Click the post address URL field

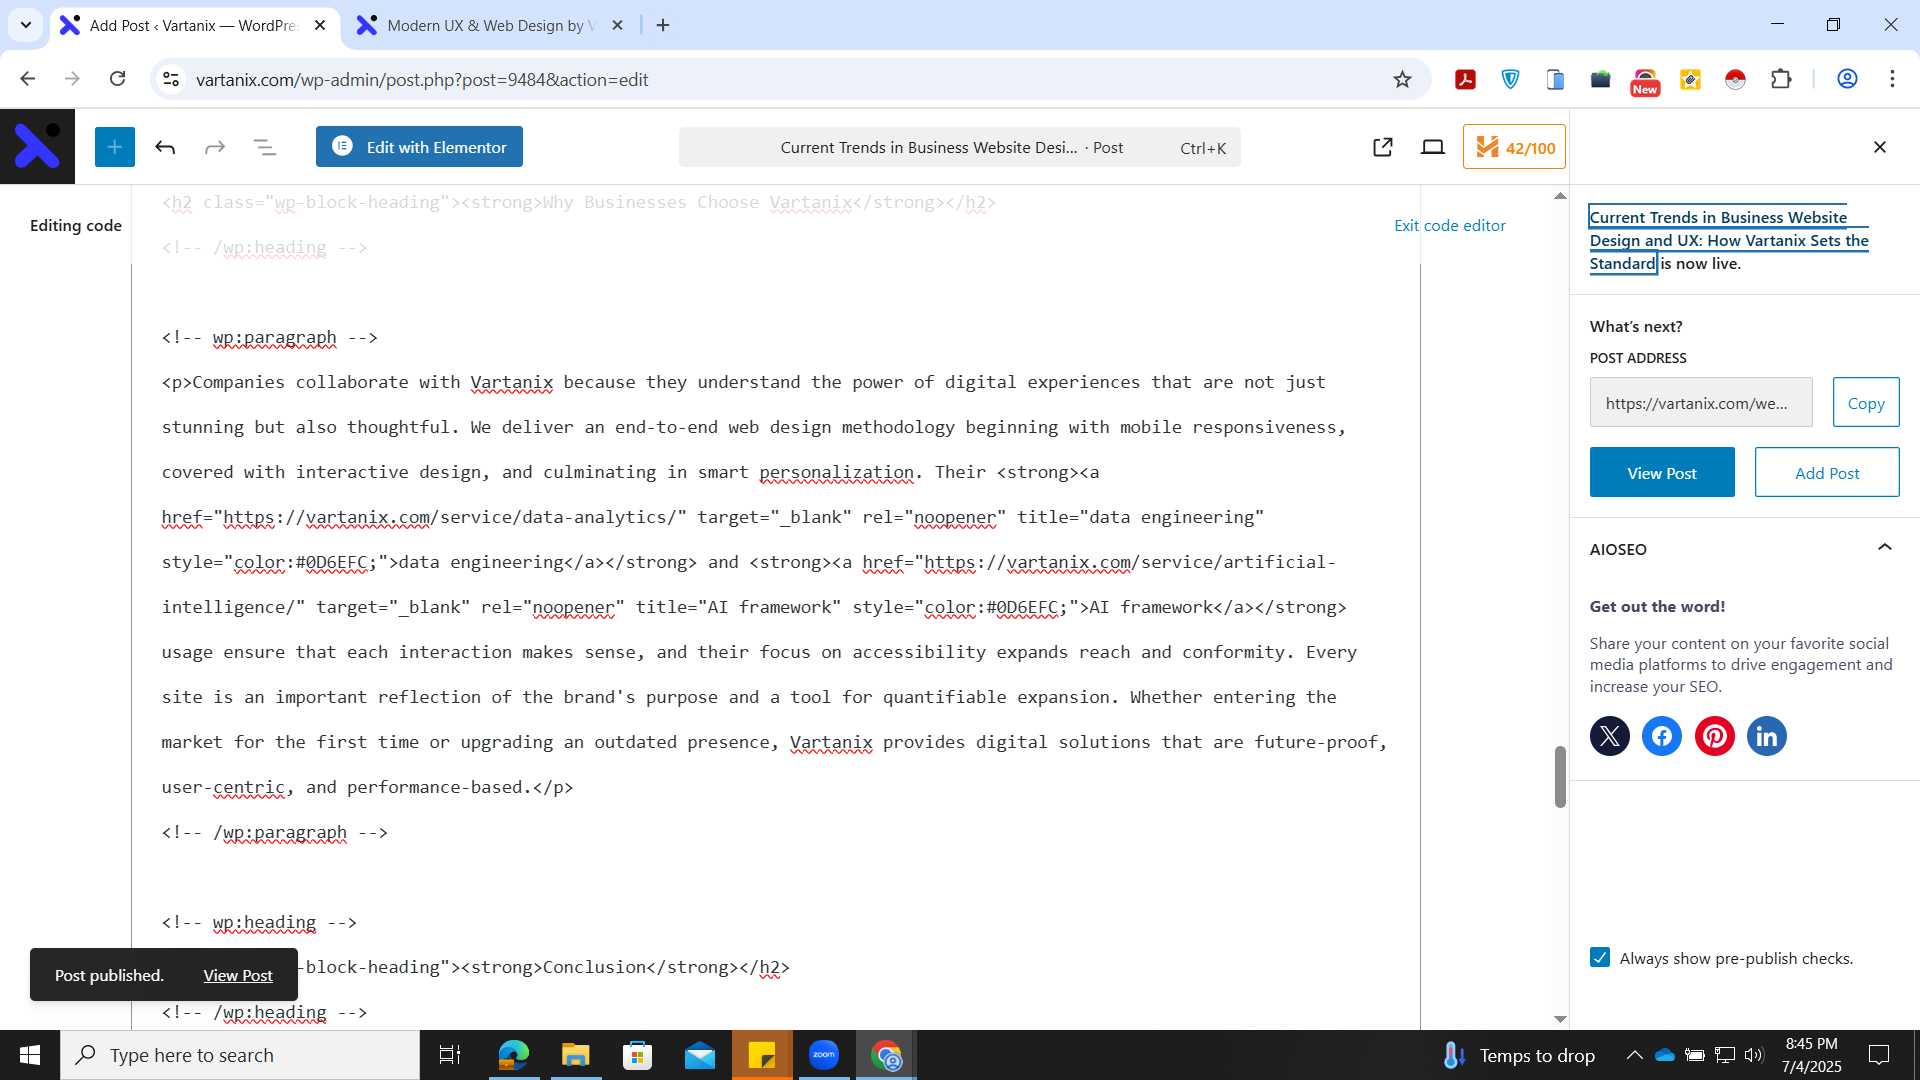pyautogui.click(x=1700, y=402)
